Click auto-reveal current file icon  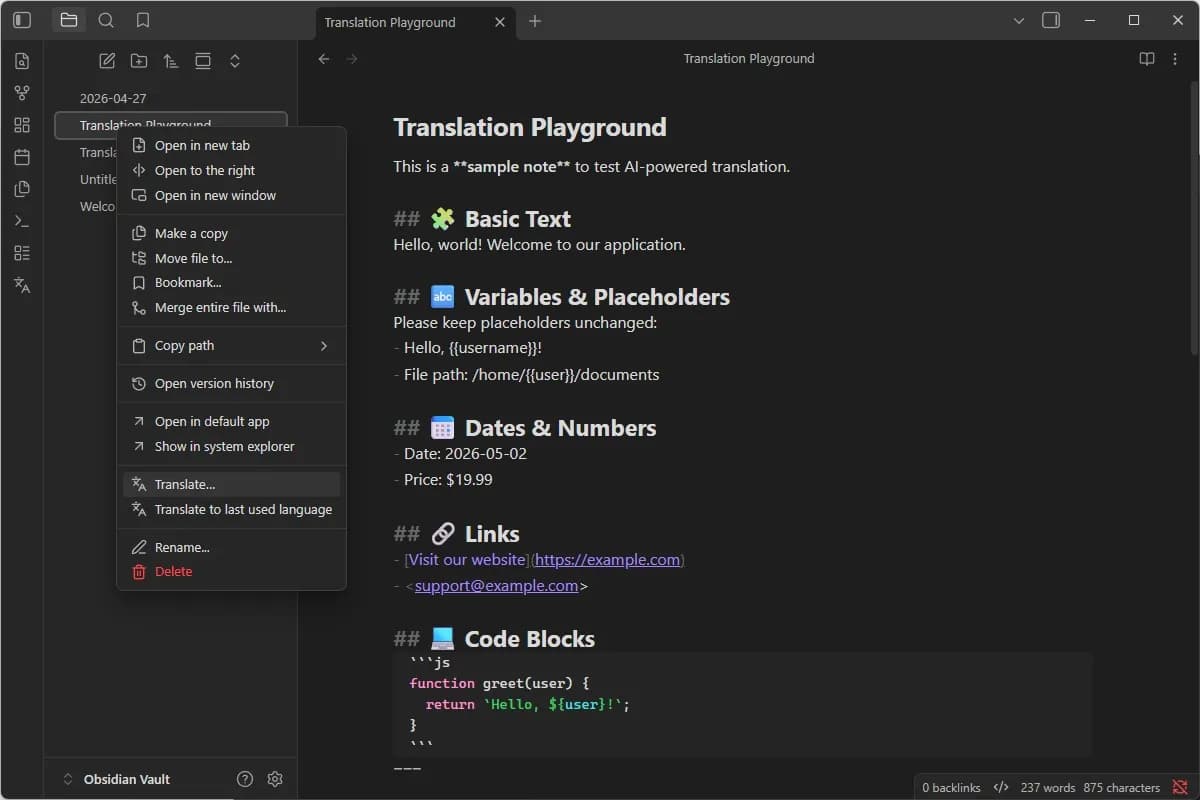203,61
